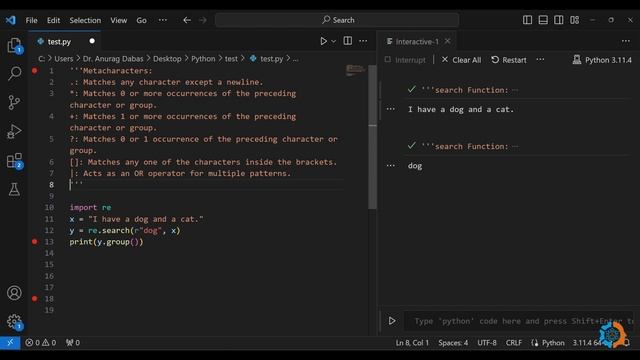Open the Accounts menu

click(x=14, y=293)
